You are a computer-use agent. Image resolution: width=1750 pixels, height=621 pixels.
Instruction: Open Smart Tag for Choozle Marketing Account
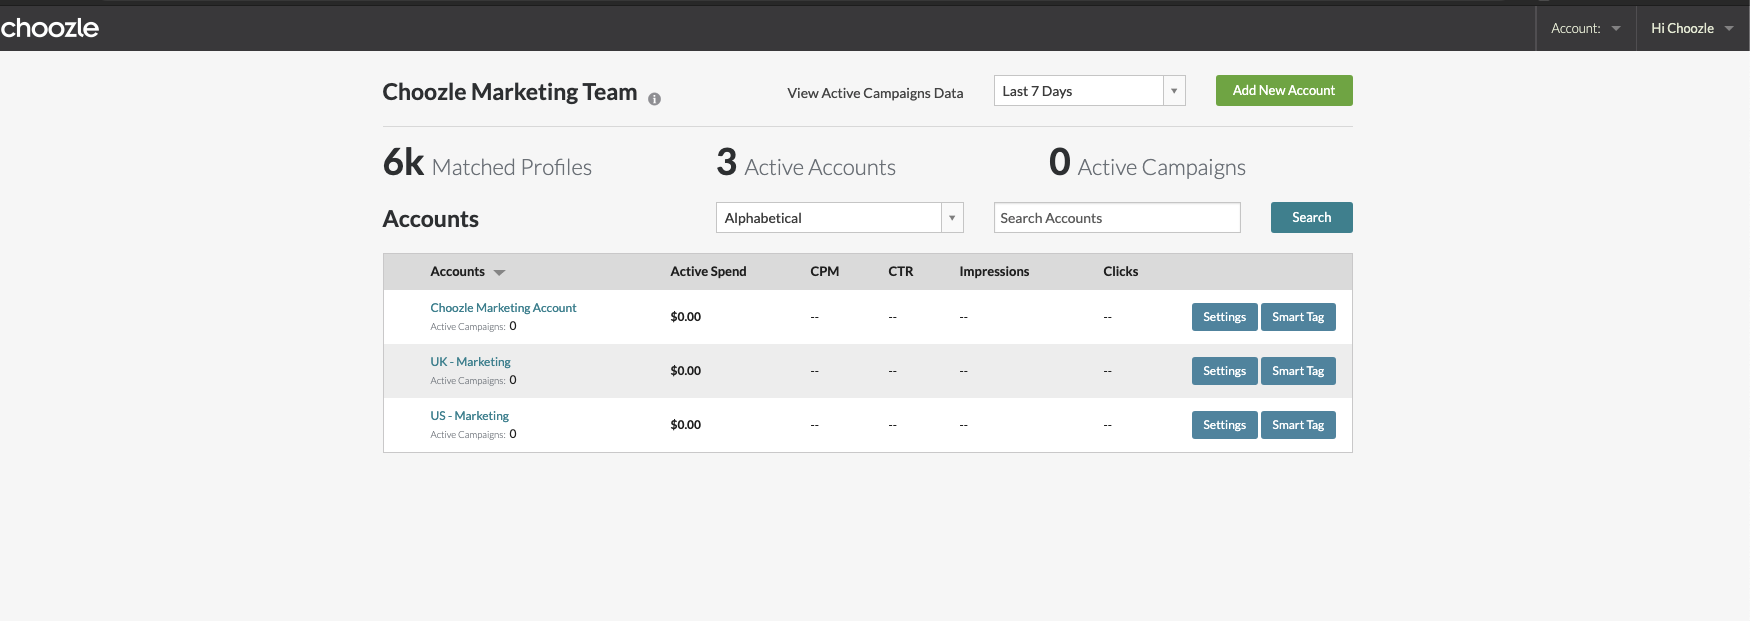1298,317
